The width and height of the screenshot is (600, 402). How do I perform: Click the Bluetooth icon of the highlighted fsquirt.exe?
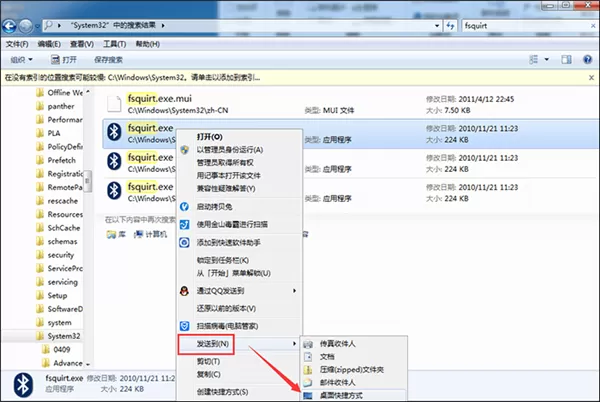click(114, 132)
